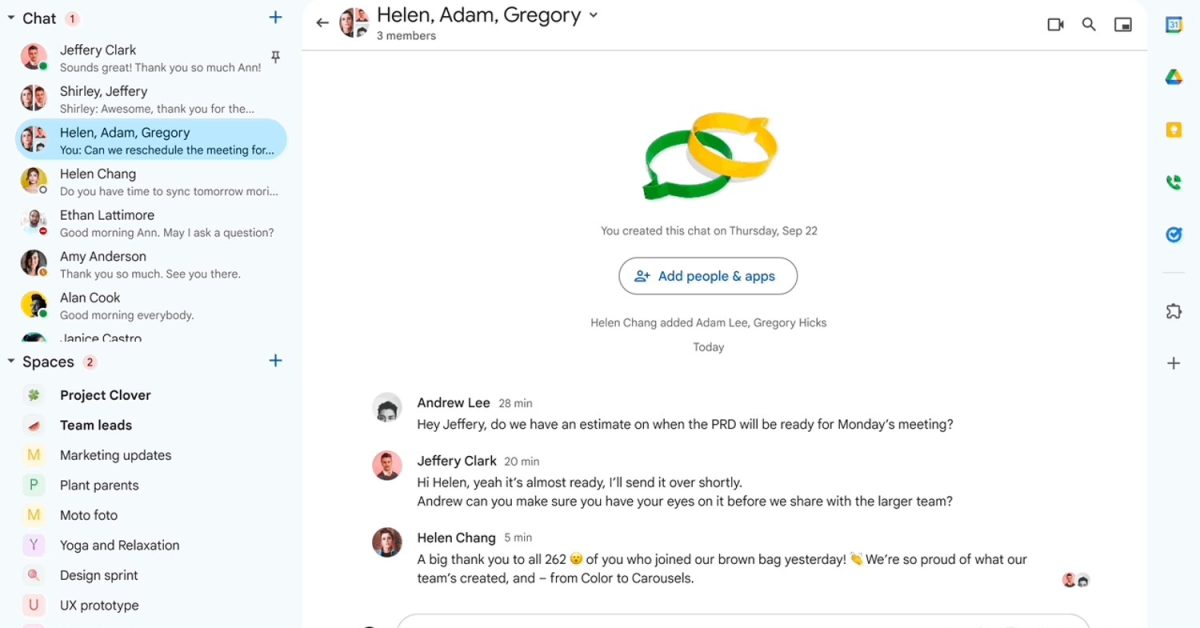
Task: Start a new chat with plus
Action: [x=276, y=17]
